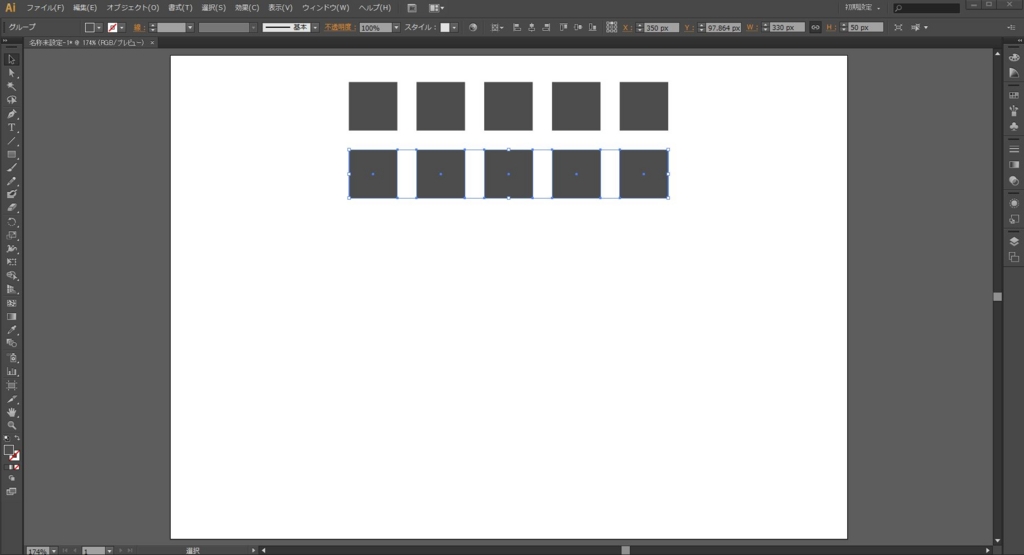Select the Blend tool
Screen dimensions: 1024x555
(x=11, y=343)
